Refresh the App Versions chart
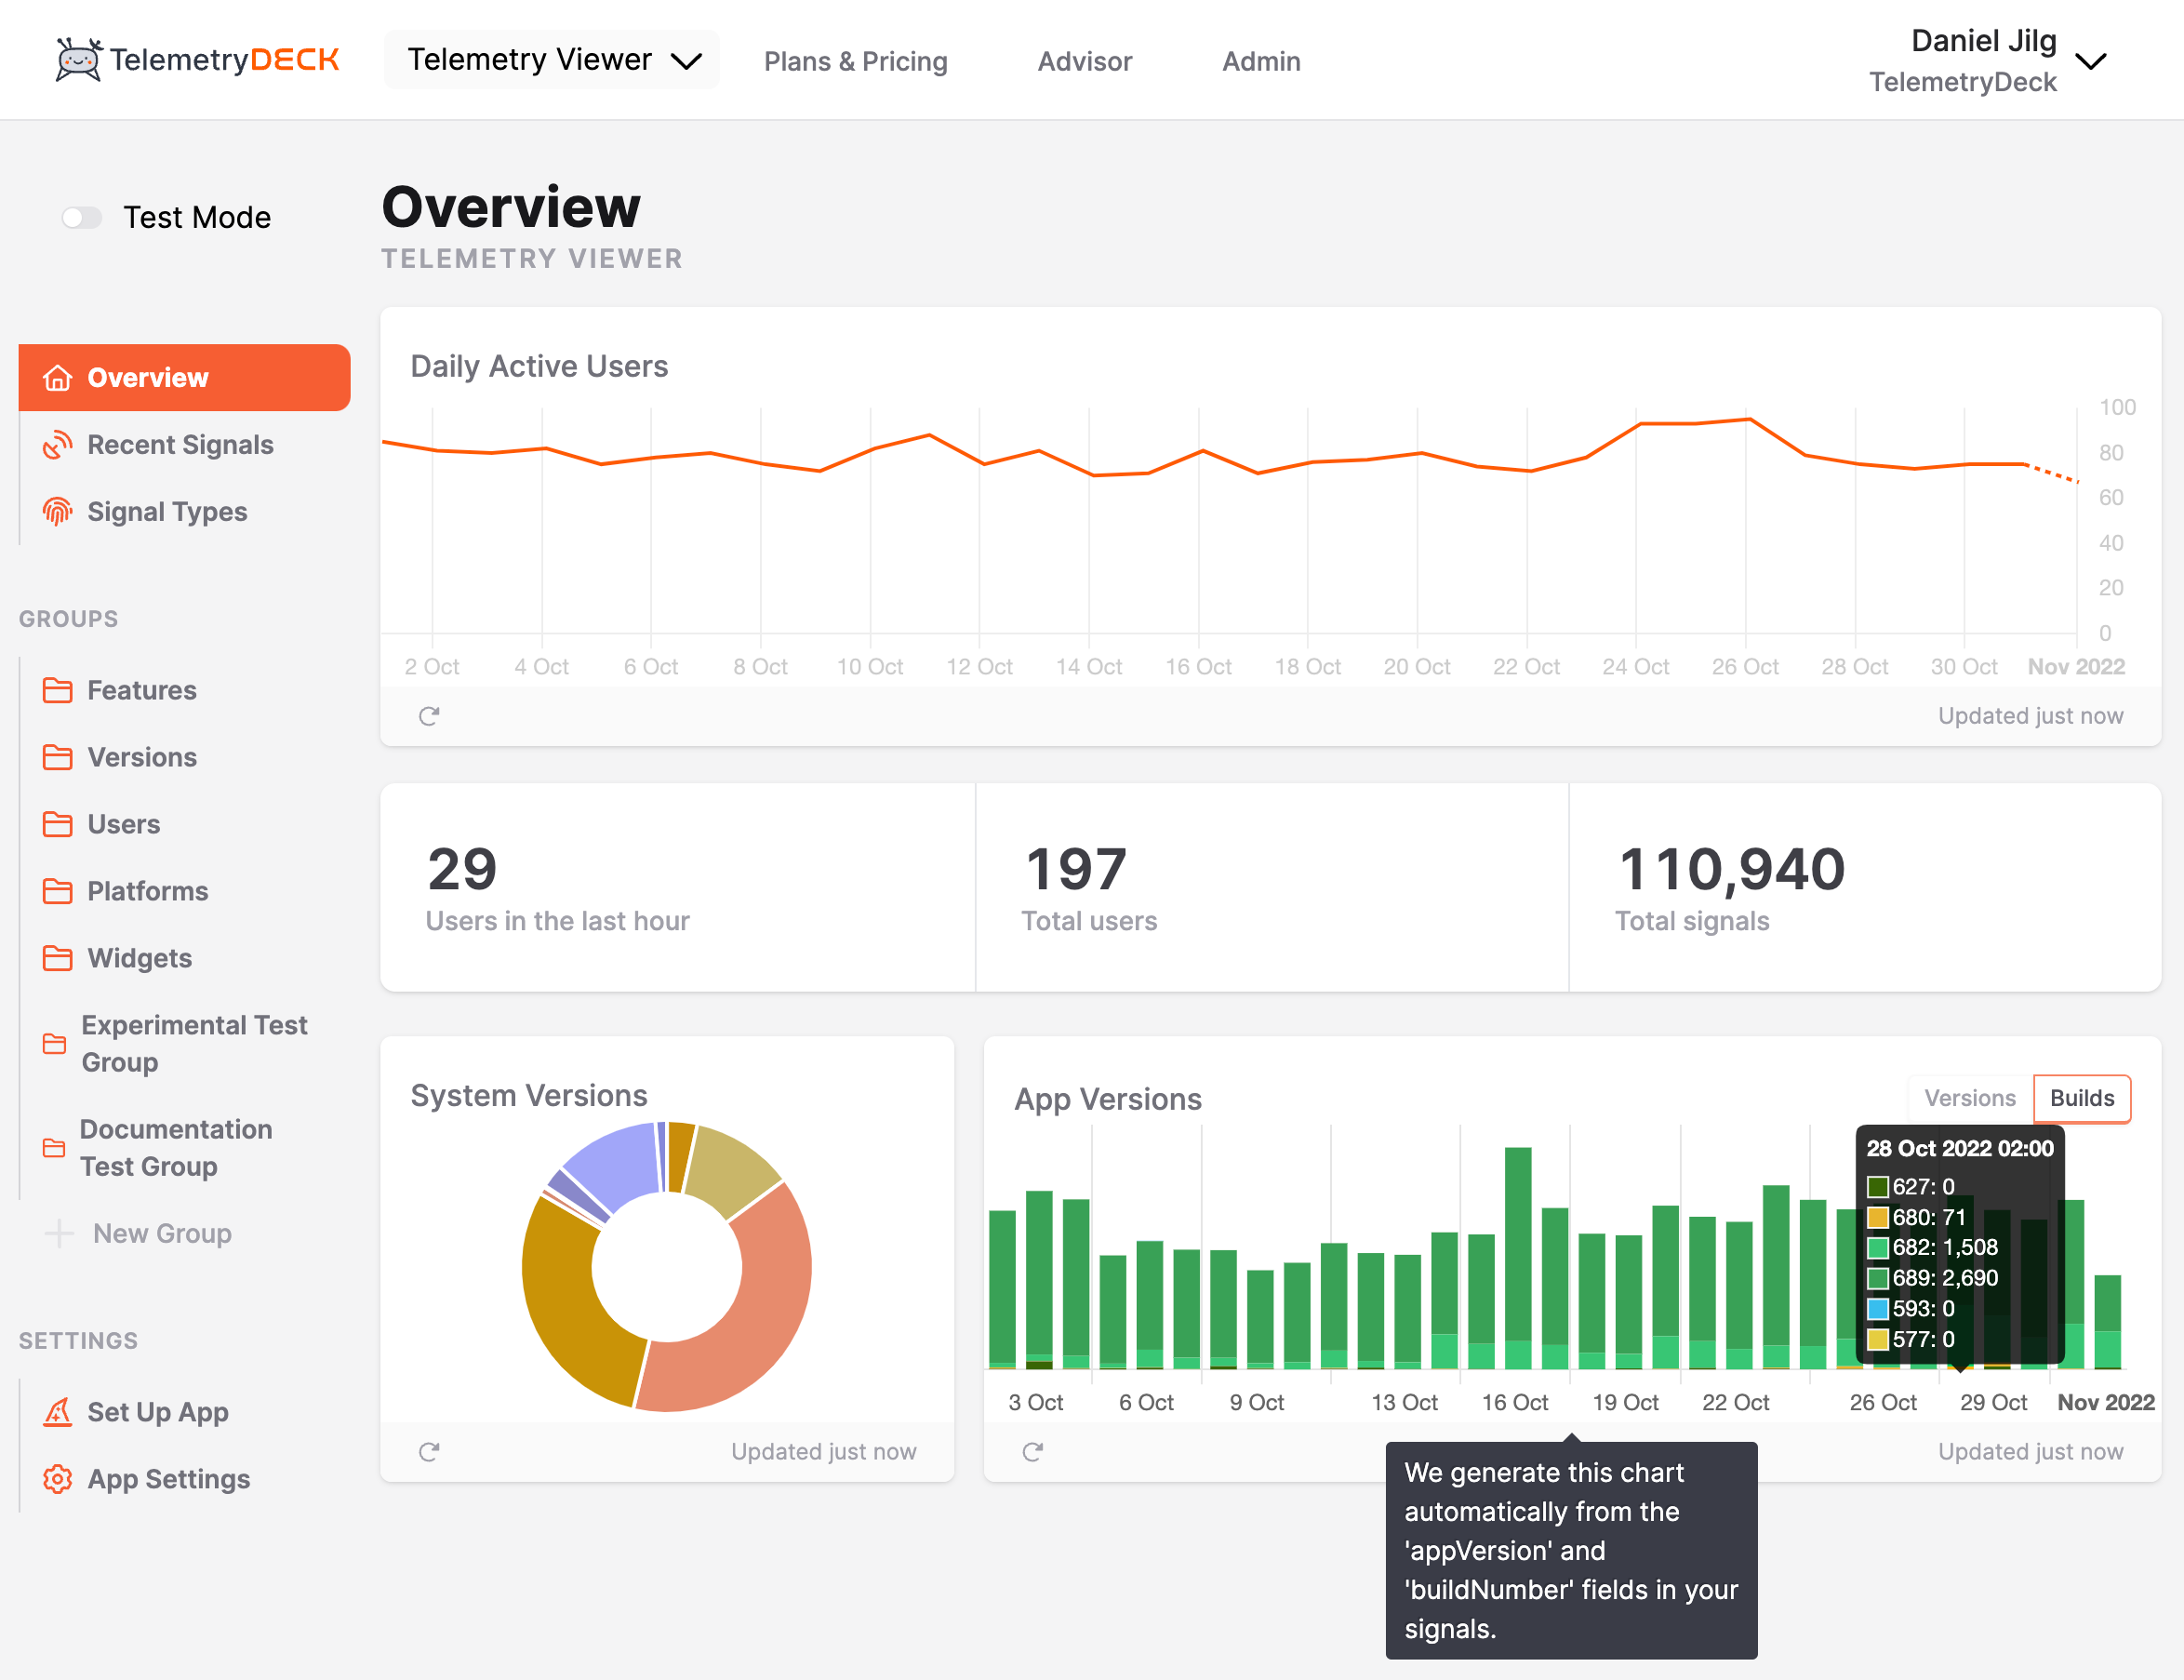Screen dimensions: 2184x1680 pyautogui.click(x=1033, y=1452)
